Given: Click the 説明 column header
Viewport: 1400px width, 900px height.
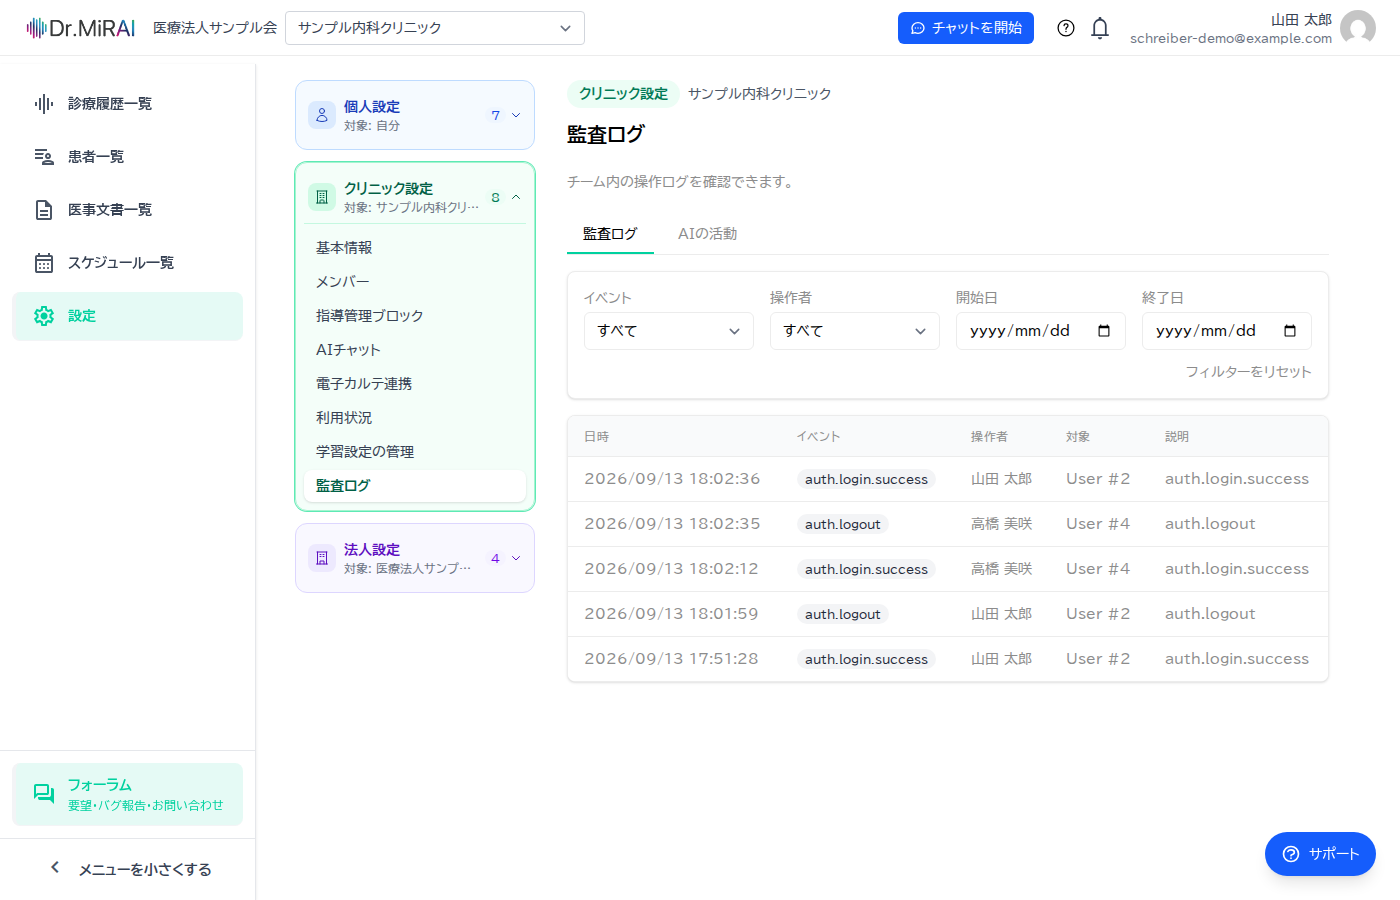Looking at the screenshot, I should [1177, 437].
